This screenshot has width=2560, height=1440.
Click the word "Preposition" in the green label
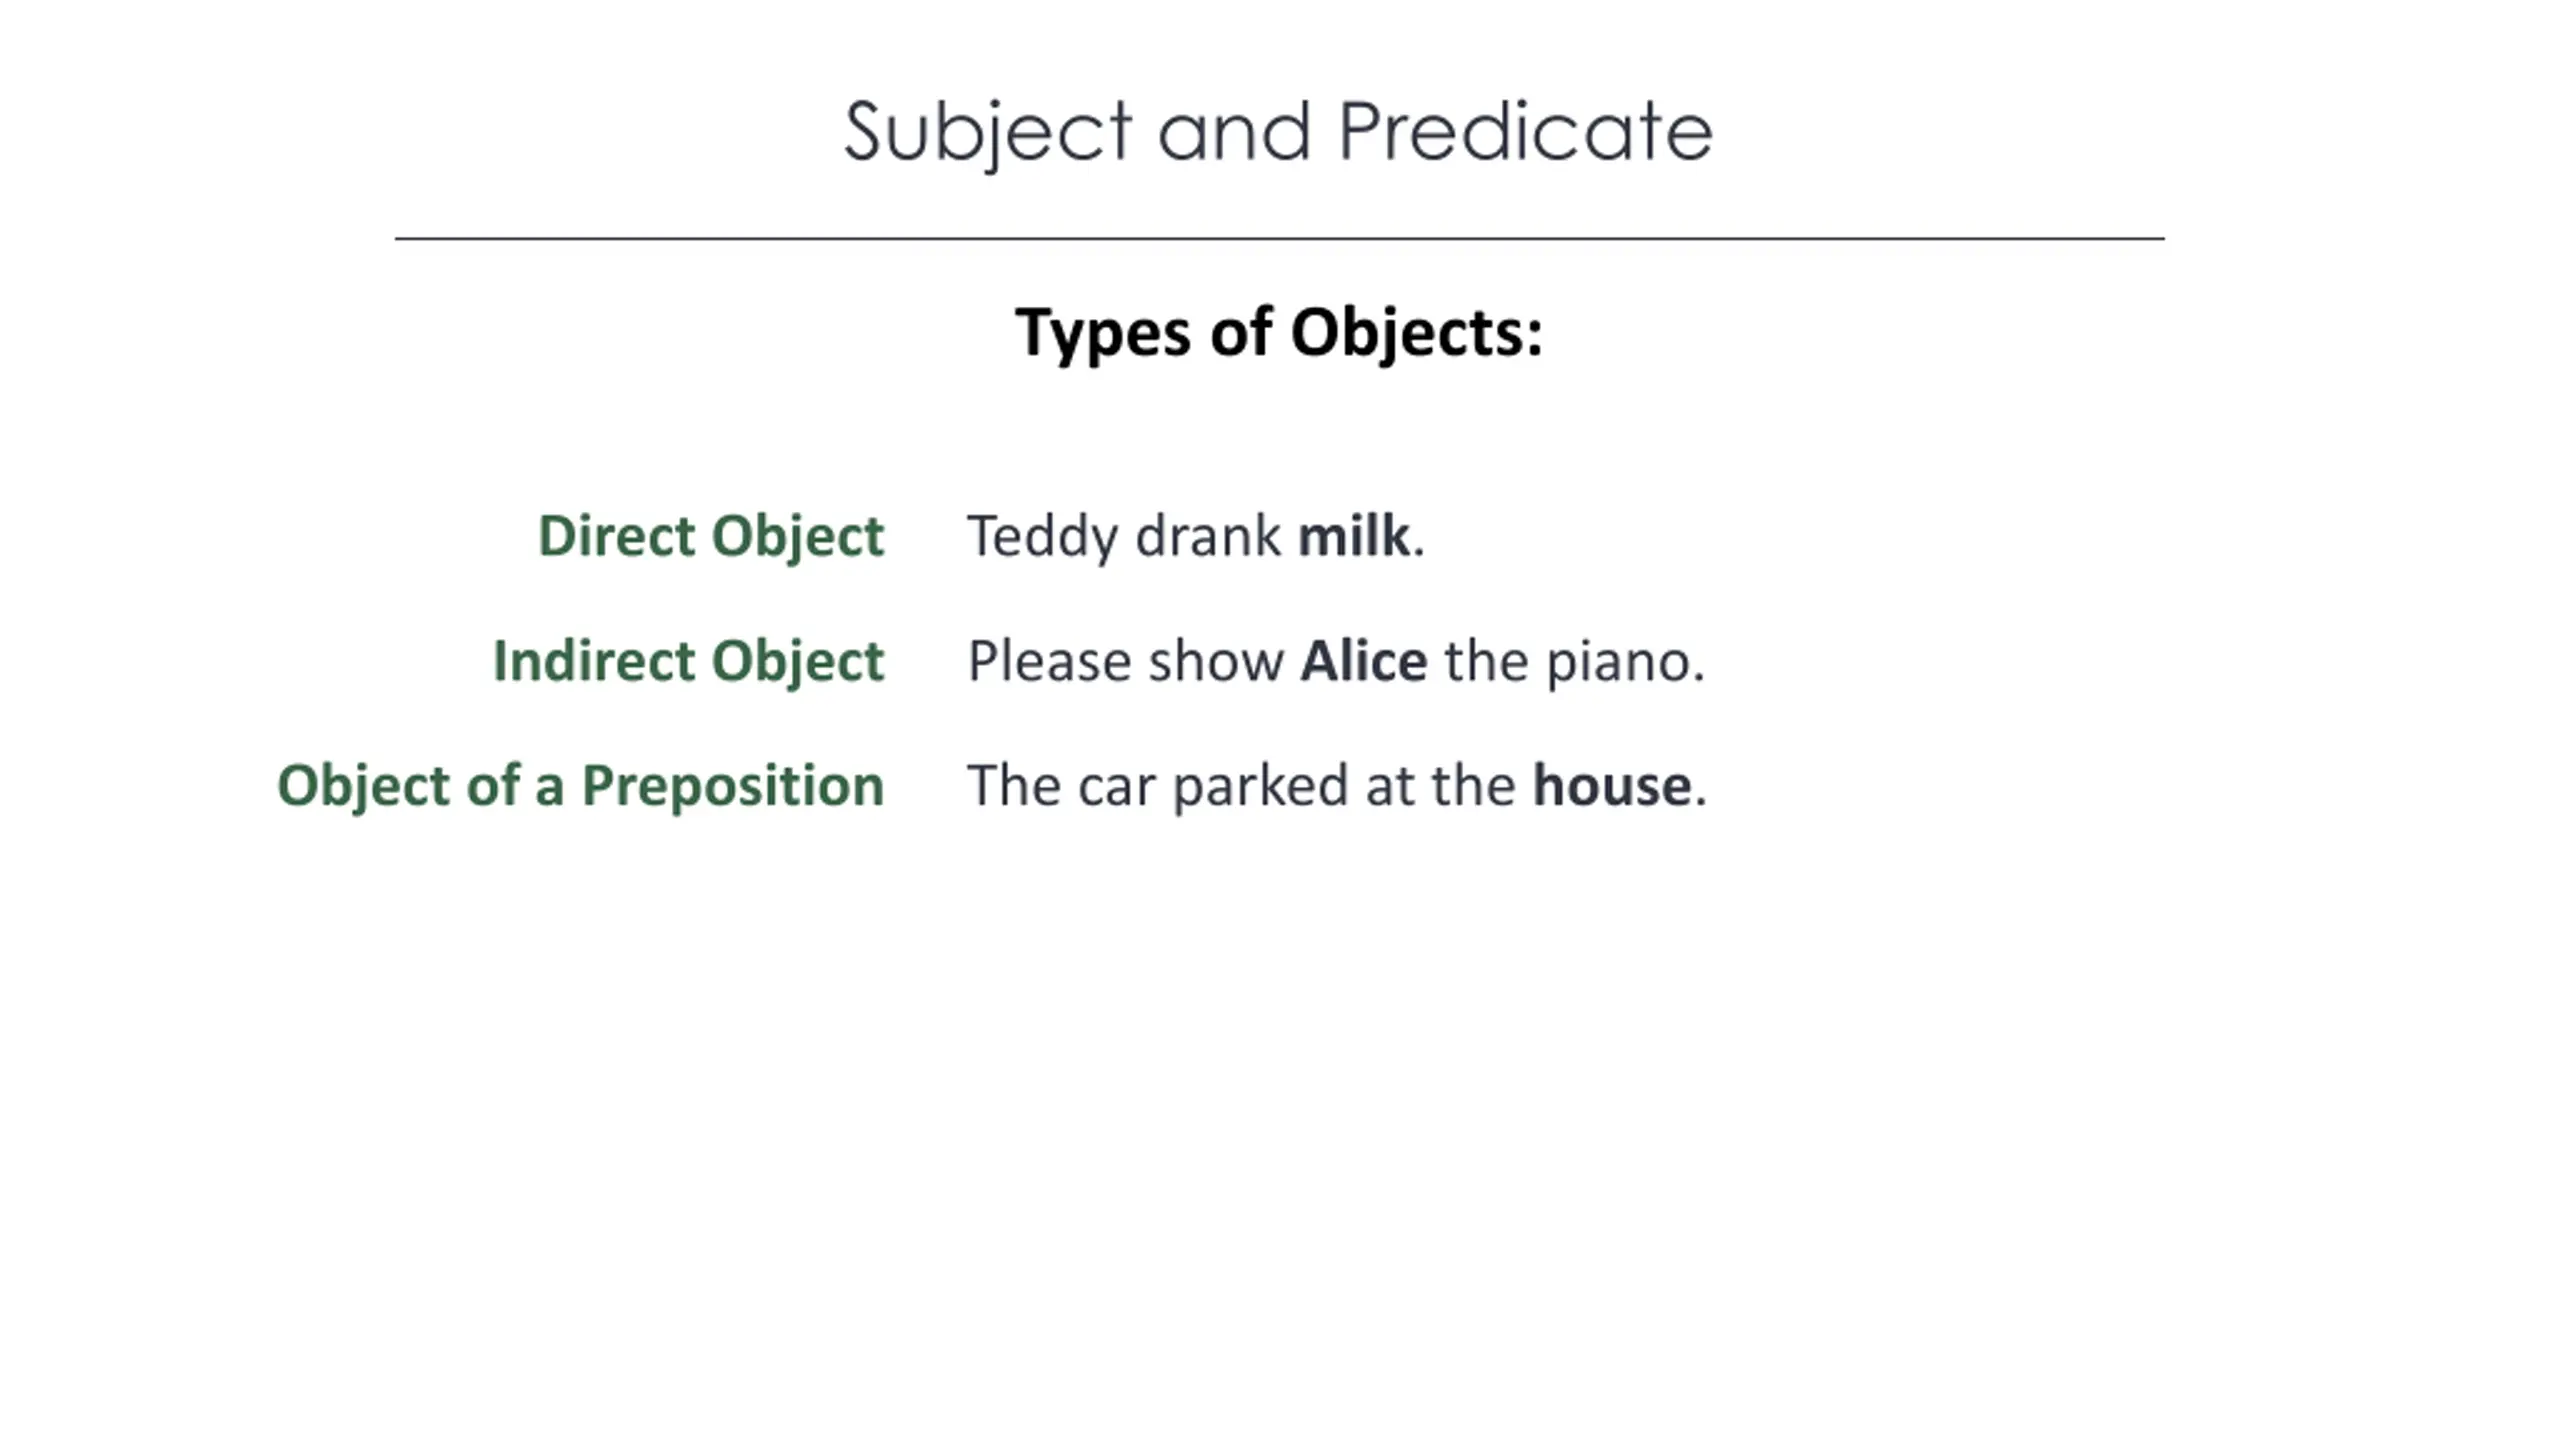733,787
